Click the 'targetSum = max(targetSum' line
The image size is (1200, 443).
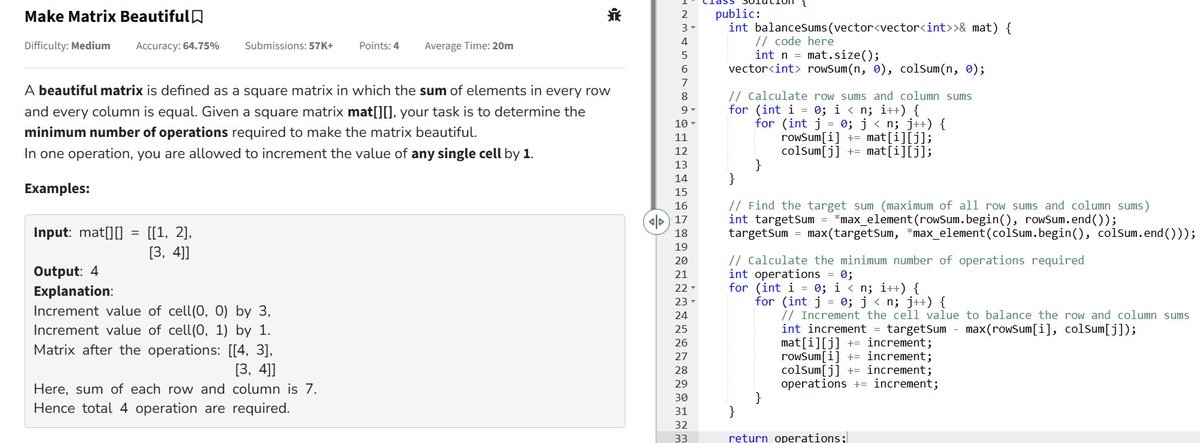click(962, 233)
